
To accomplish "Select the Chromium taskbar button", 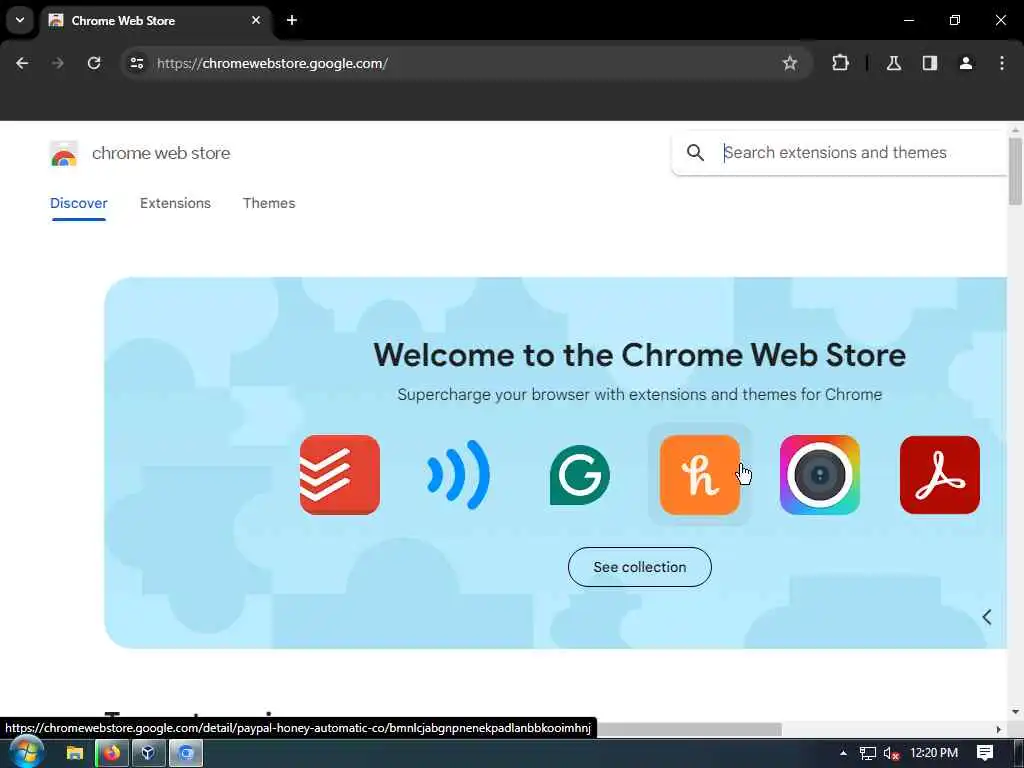I will 186,753.
